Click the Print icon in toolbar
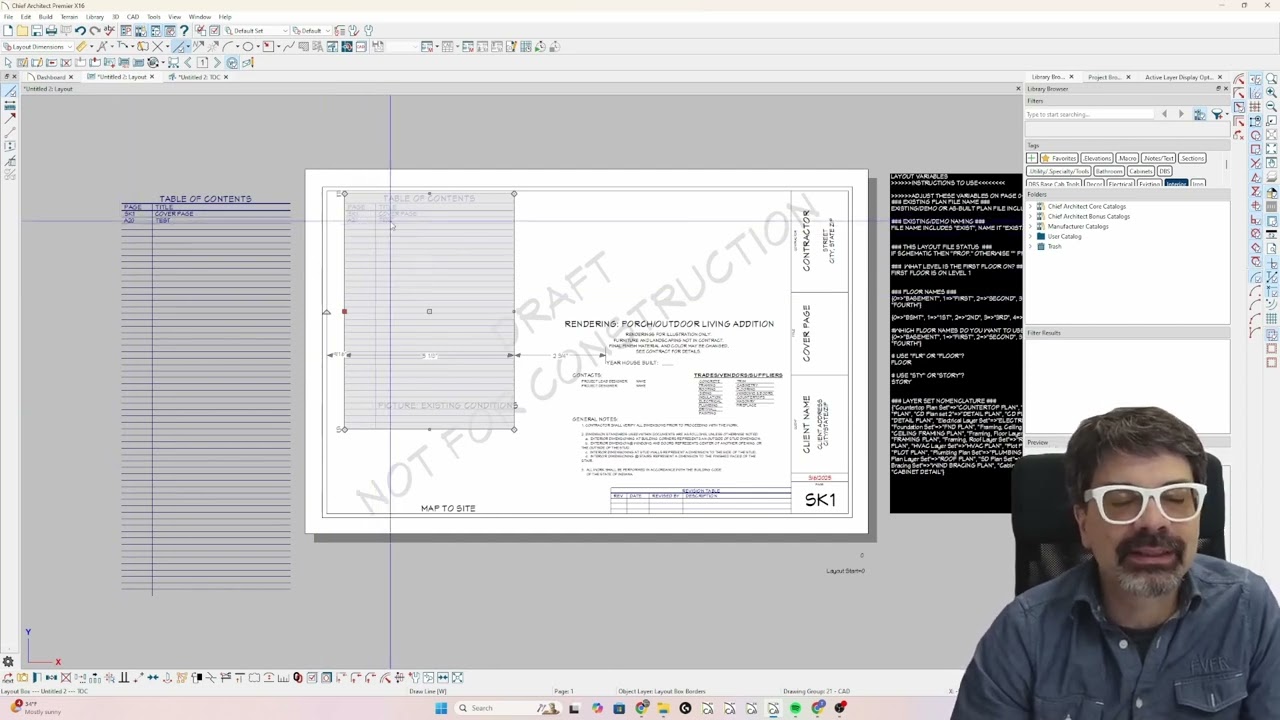1280x720 pixels. click(51, 31)
